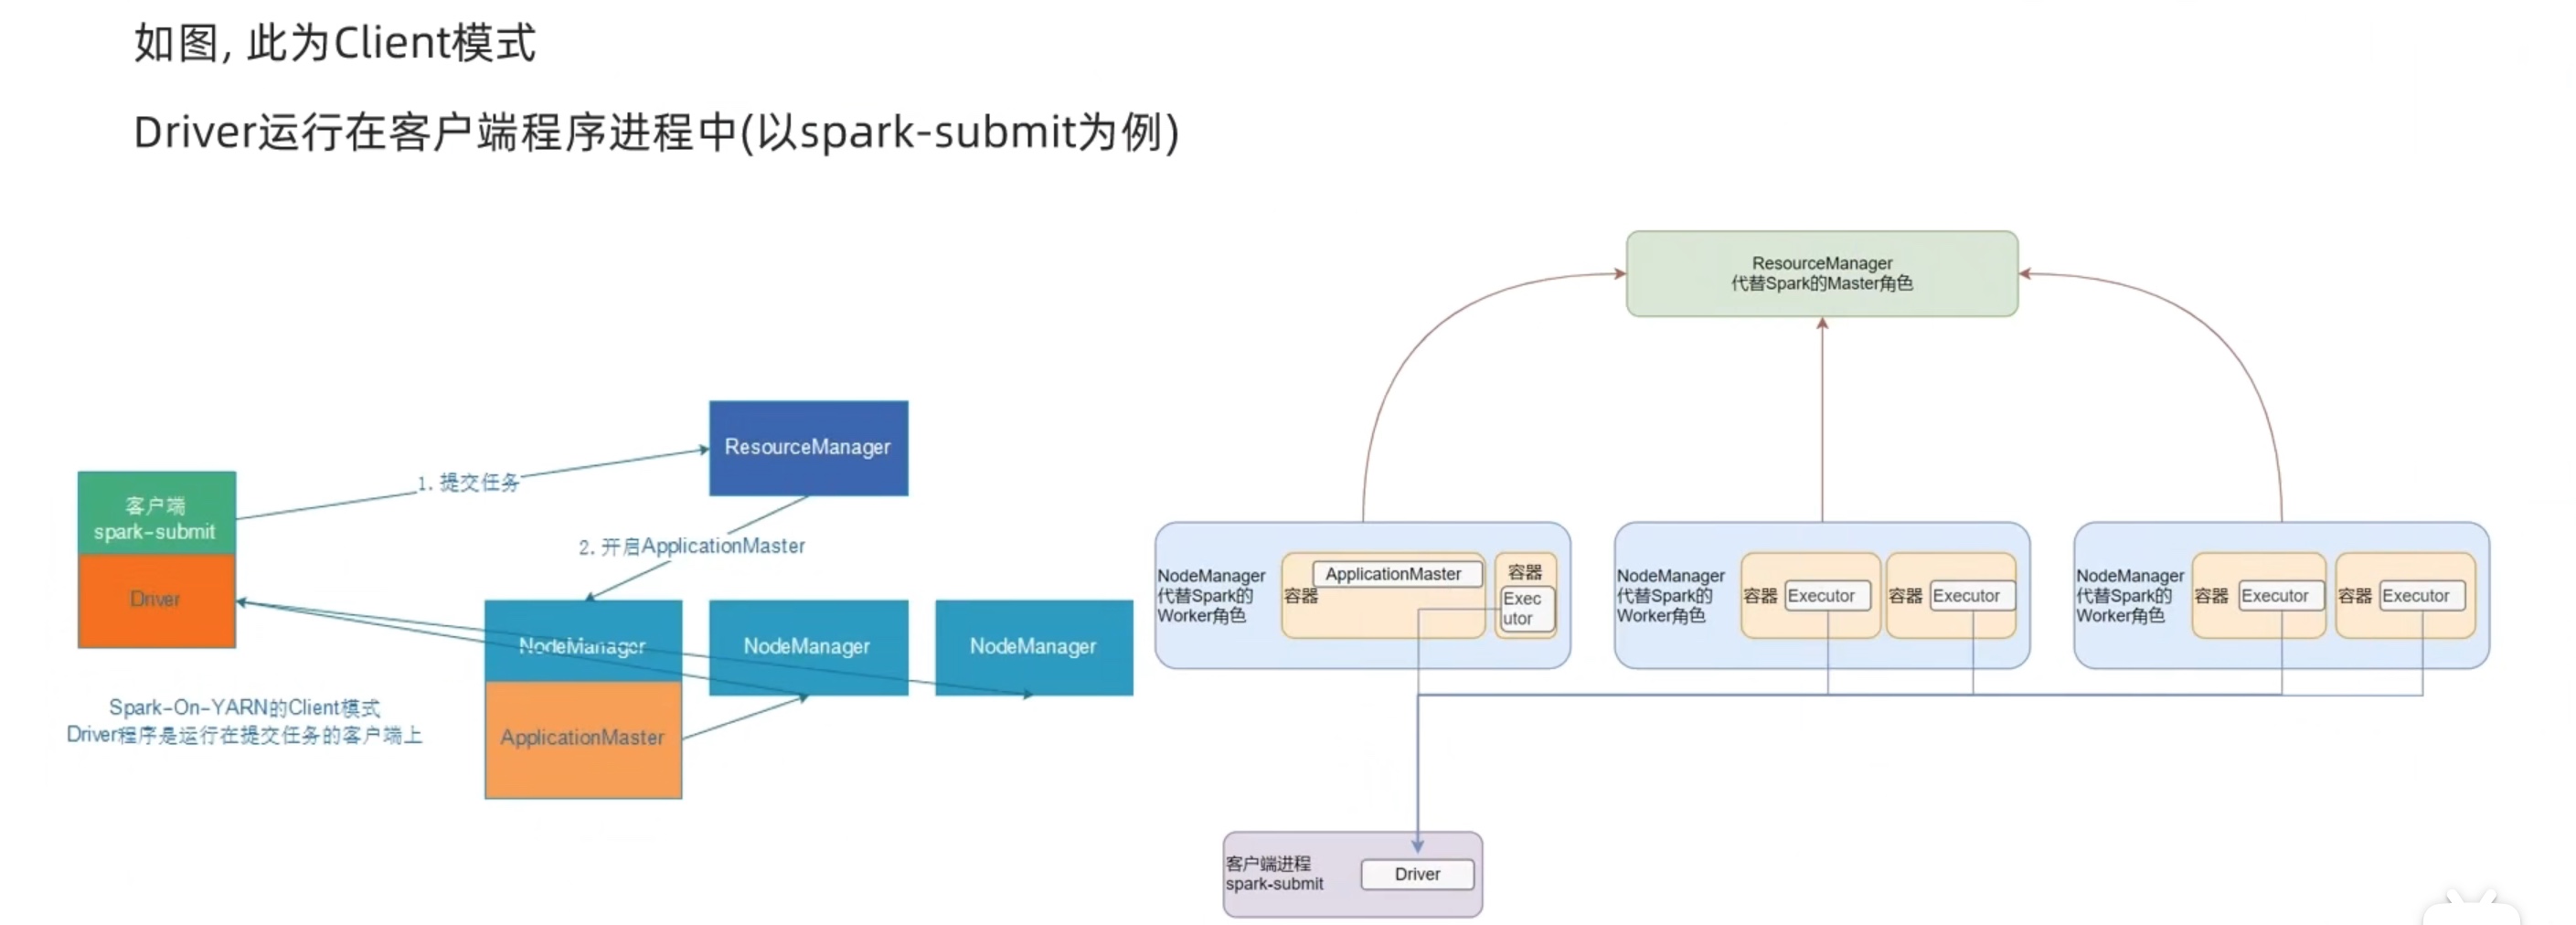
Task: Click the small Executor box beside ApplicationMaster
Action: pyautogui.click(x=1526, y=608)
